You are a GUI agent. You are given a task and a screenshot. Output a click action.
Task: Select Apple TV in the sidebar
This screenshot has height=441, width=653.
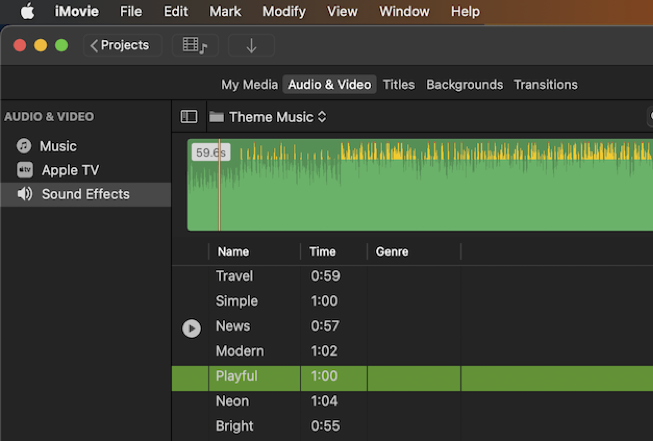click(x=70, y=170)
